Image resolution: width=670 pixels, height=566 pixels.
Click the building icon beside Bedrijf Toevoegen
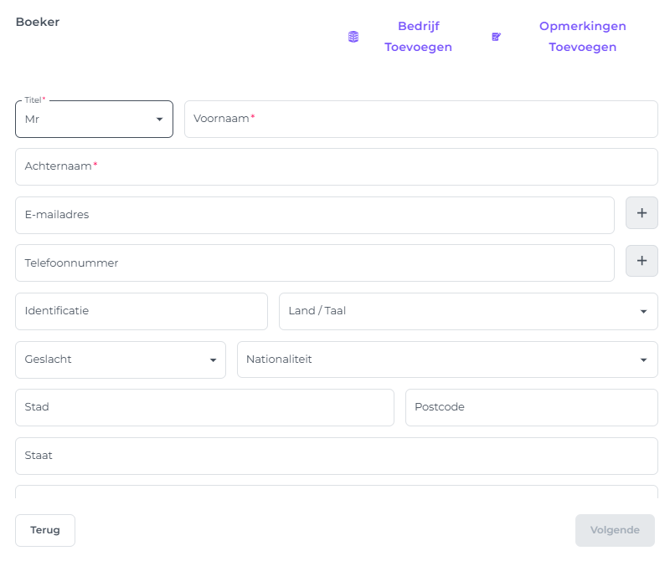click(x=353, y=37)
